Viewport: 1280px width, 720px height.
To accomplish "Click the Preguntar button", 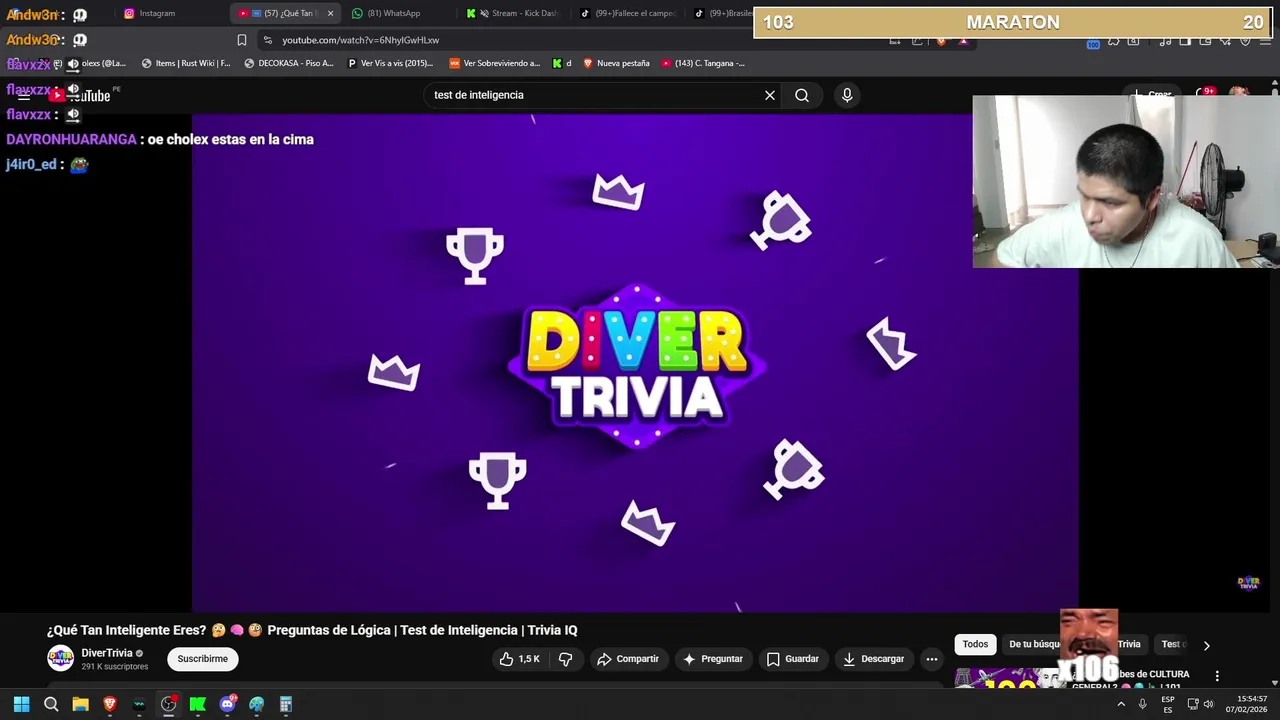I will (x=713, y=659).
